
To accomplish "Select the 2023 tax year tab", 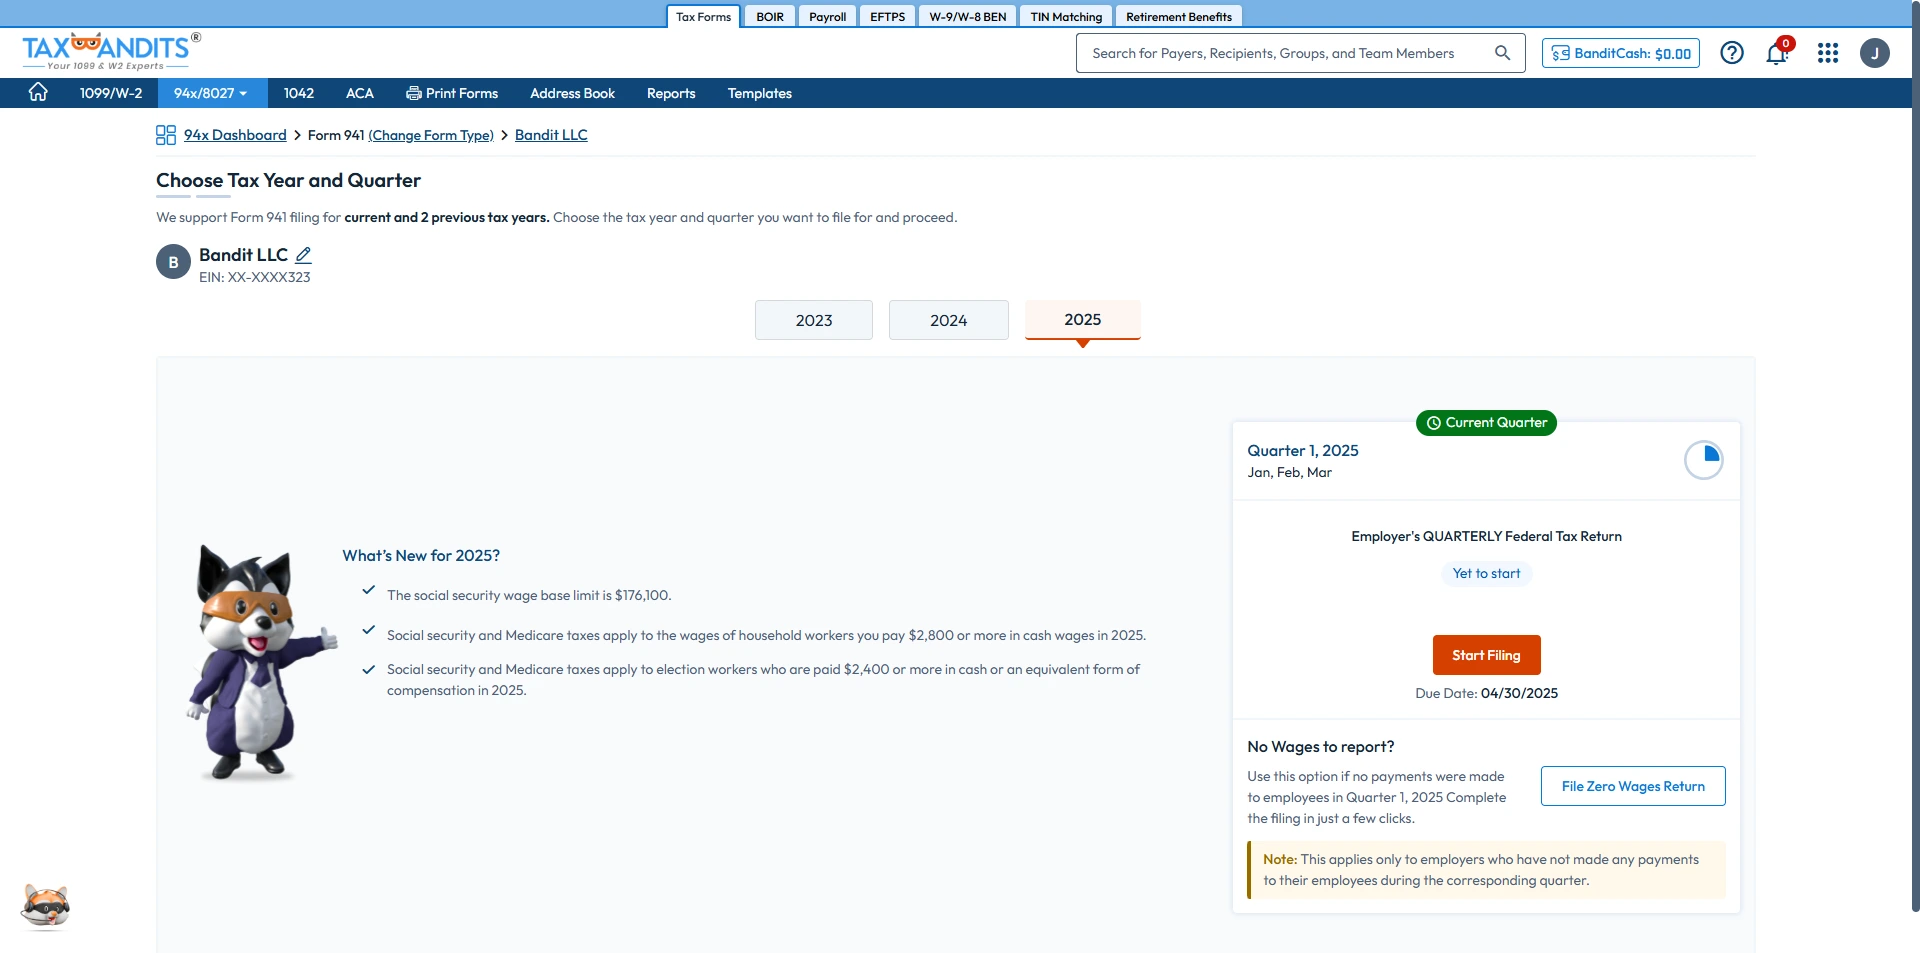I will pos(813,320).
